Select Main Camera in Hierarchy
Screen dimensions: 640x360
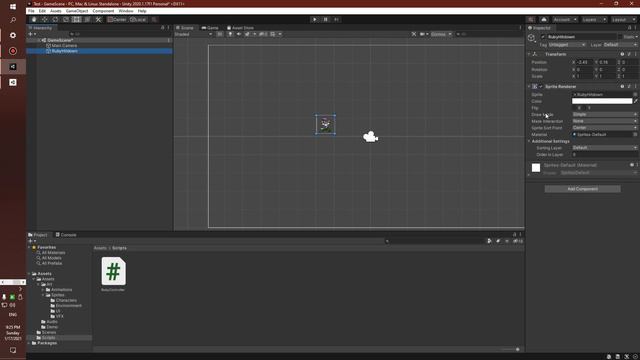pyautogui.click(x=64, y=46)
